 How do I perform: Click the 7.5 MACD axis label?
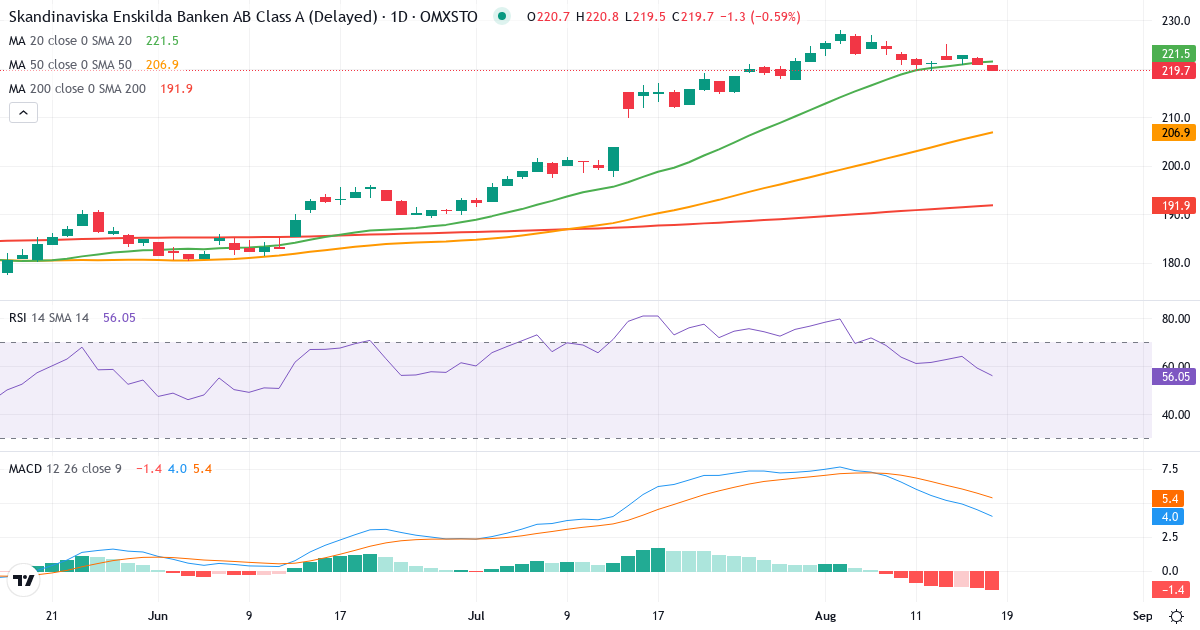click(1168, 470)
